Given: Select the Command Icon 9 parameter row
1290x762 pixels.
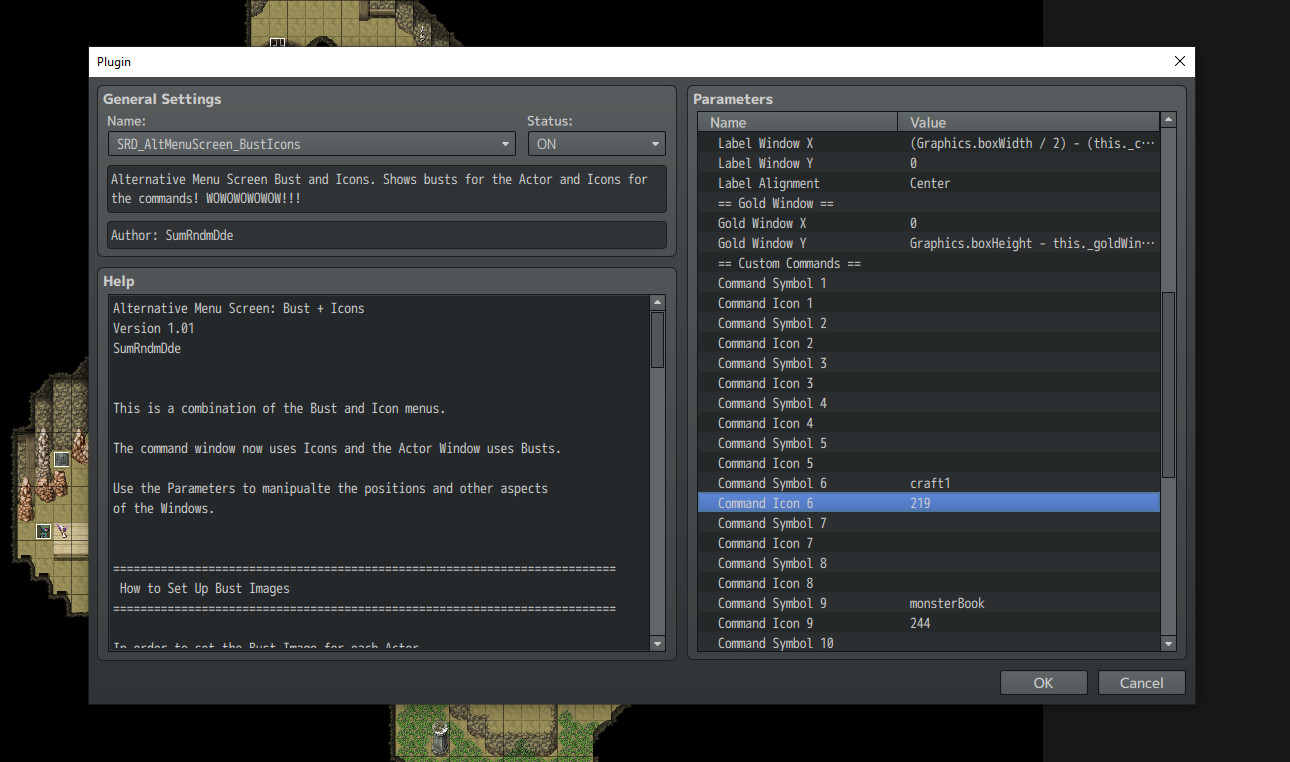Looking at the screenshot, I should 929,623.
